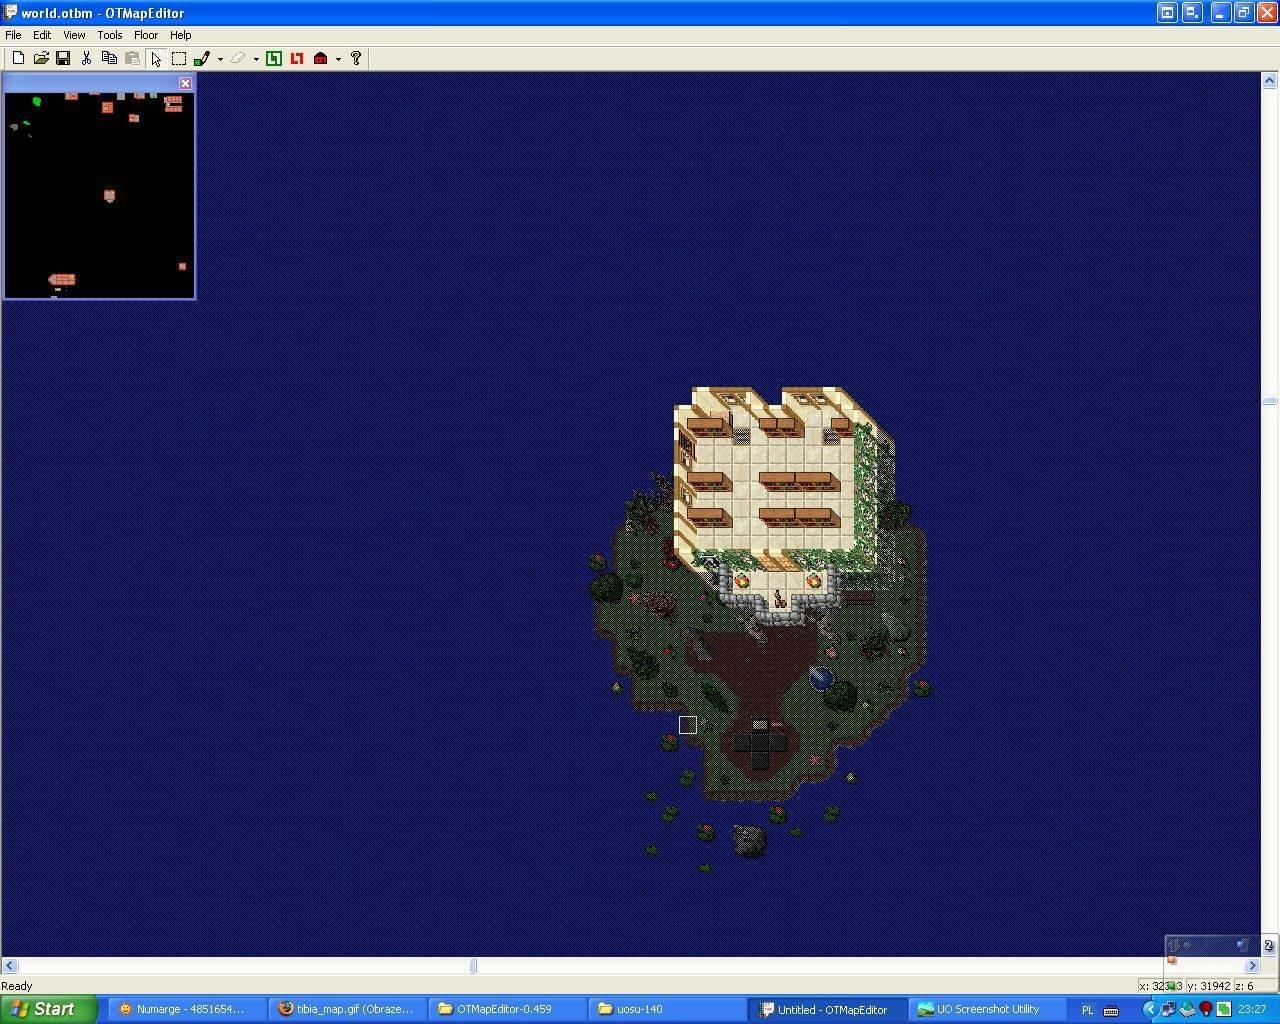1280x1024 pixels.
Task: Click the vertical scrollbar thumb
Action: point(1269,401)
